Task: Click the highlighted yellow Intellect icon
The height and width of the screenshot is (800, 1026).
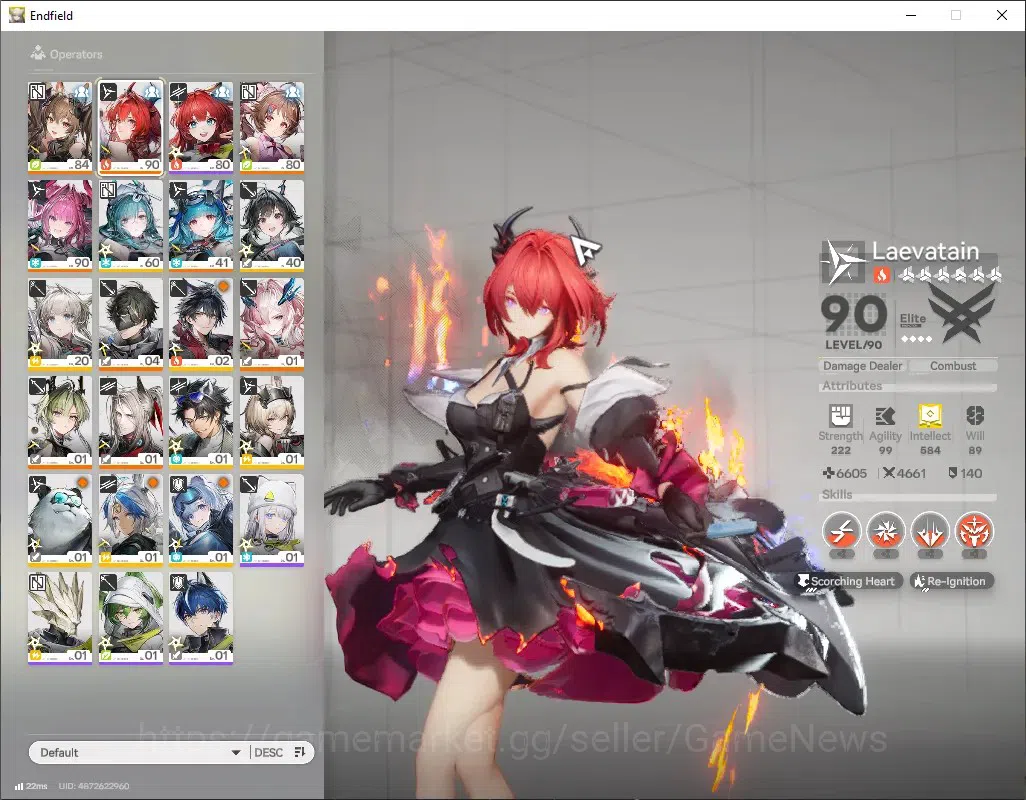Action: pos(930,415)
